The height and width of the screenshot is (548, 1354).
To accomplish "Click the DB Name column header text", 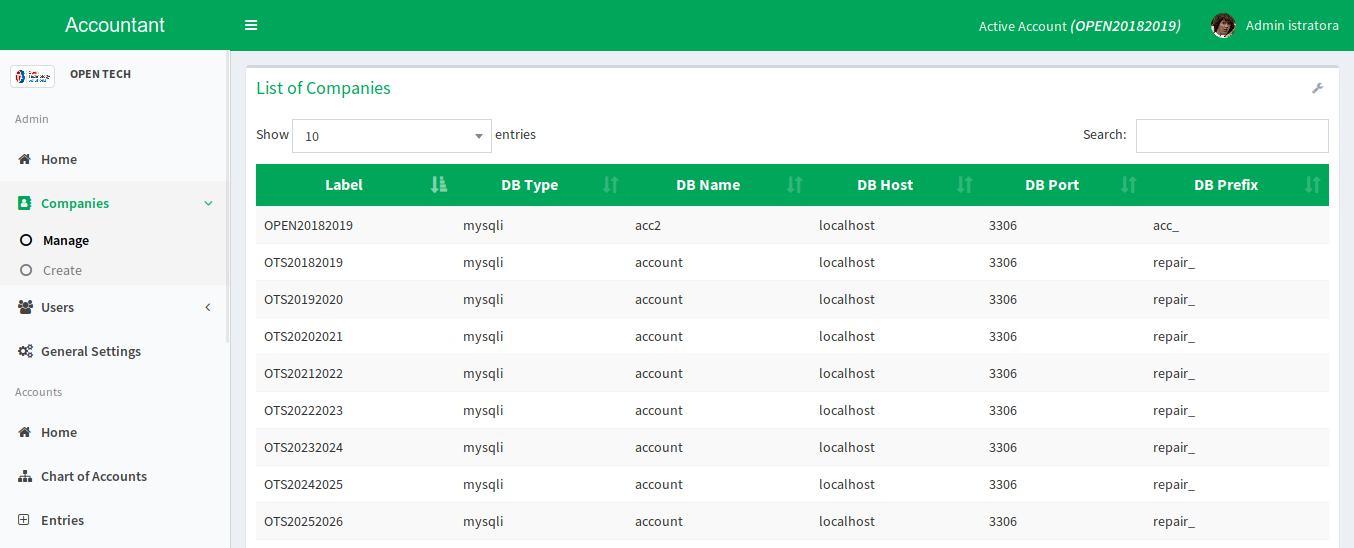I will click(x=708, y=185).
